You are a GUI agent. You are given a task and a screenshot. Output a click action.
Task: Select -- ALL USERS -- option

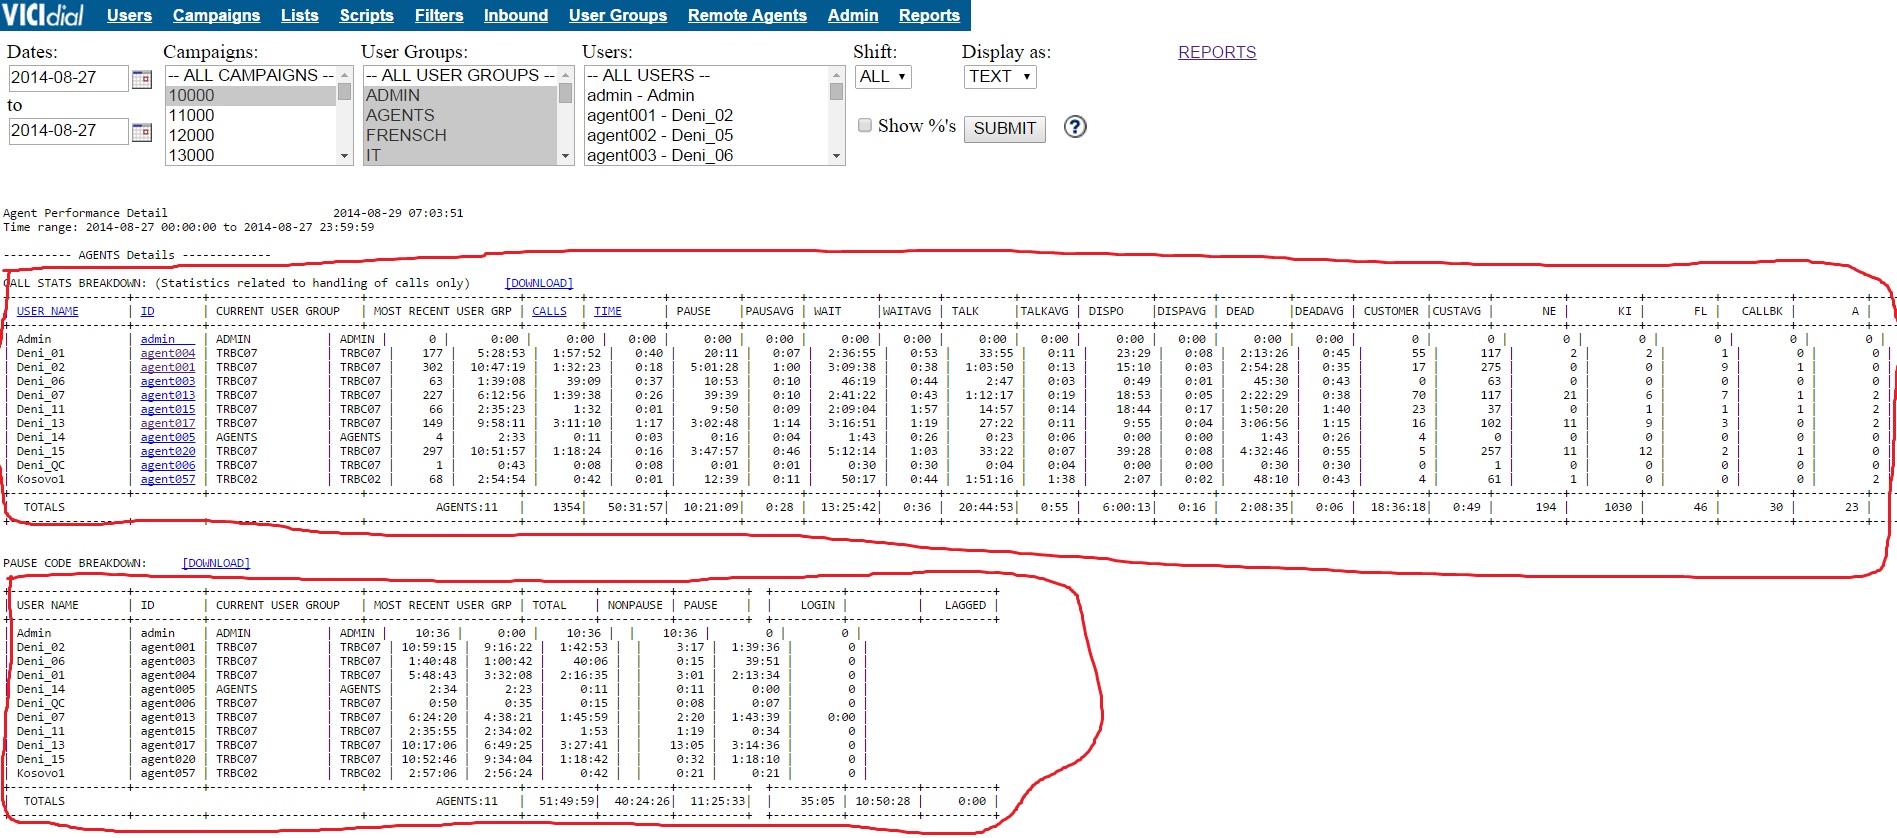[x=707, y=76]
